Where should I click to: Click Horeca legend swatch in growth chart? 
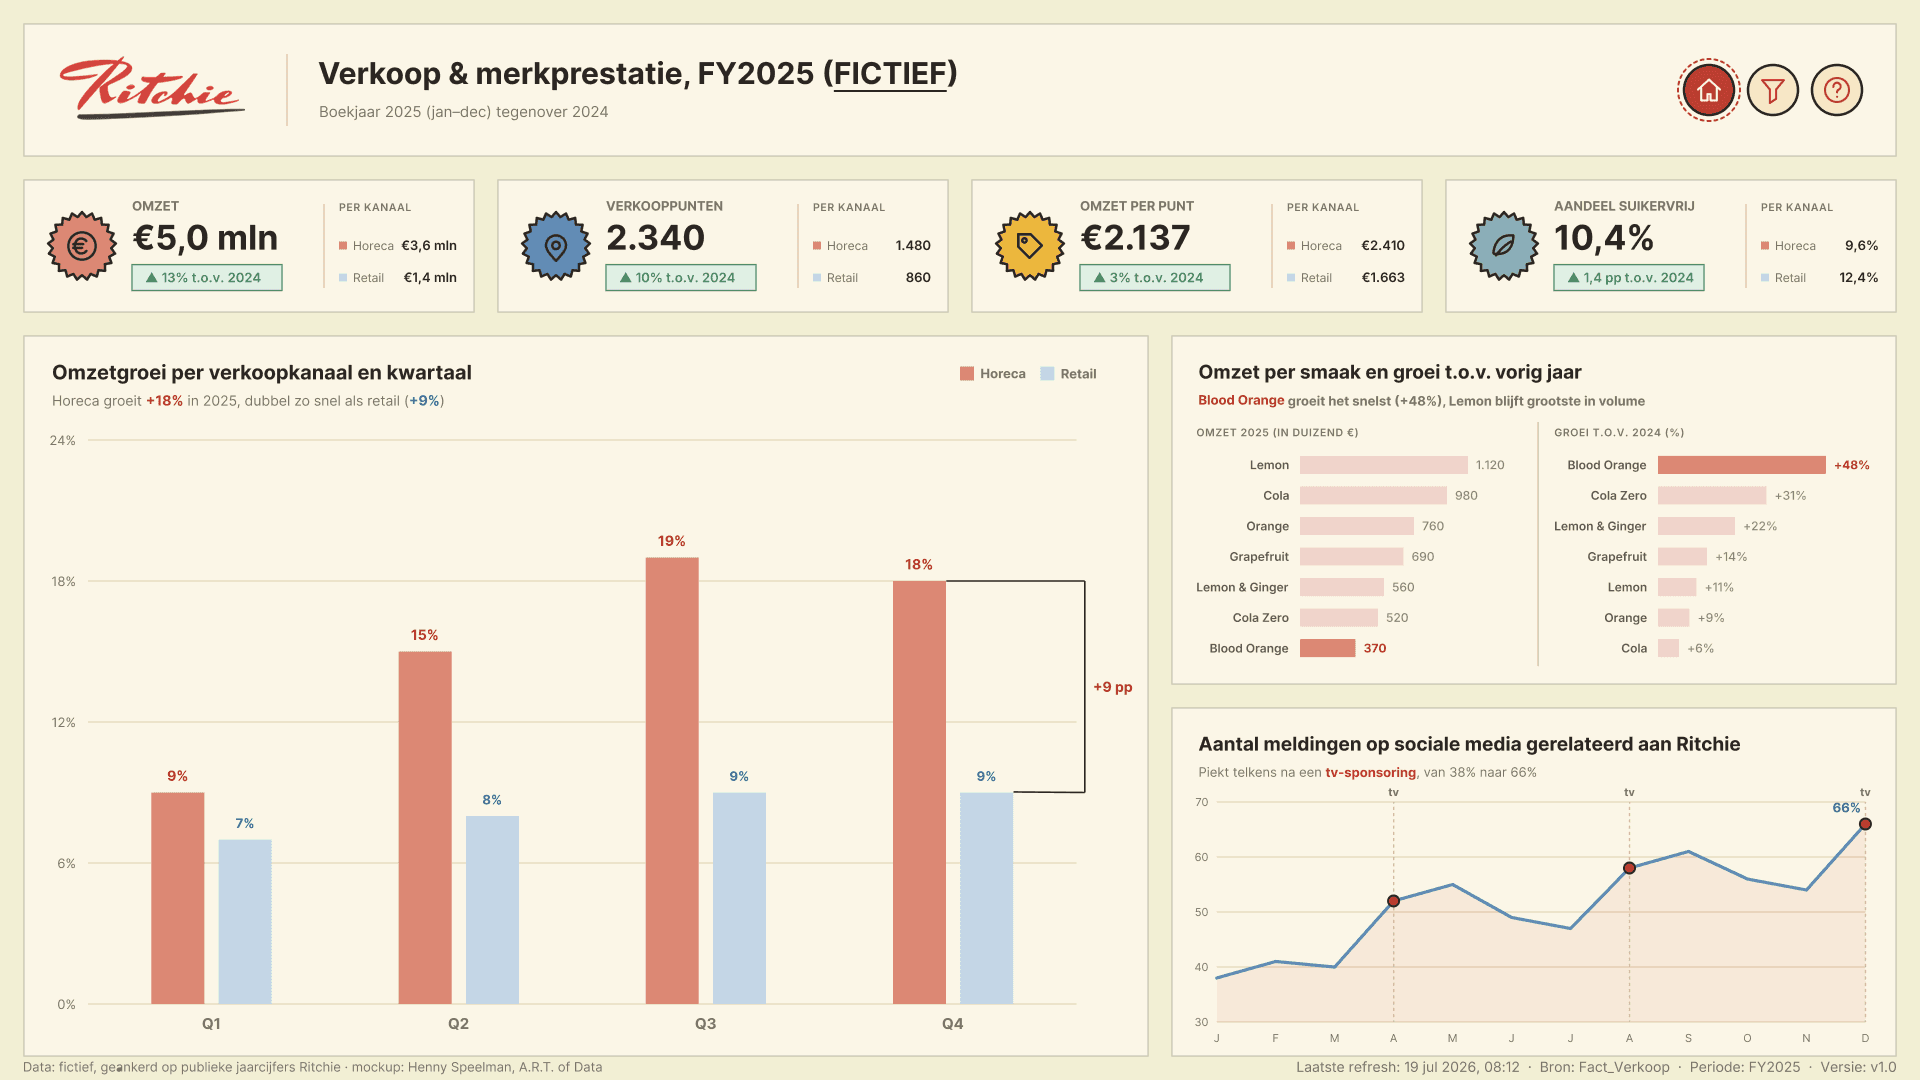967,374
